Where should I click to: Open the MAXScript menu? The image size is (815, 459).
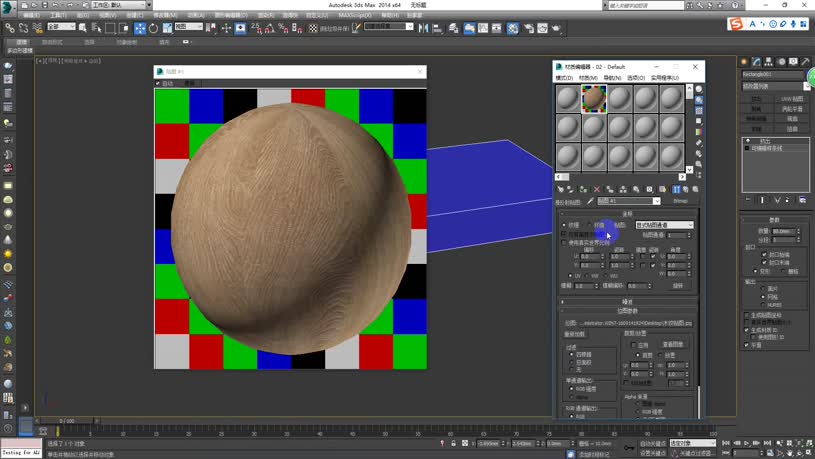[x=354, y=16]
